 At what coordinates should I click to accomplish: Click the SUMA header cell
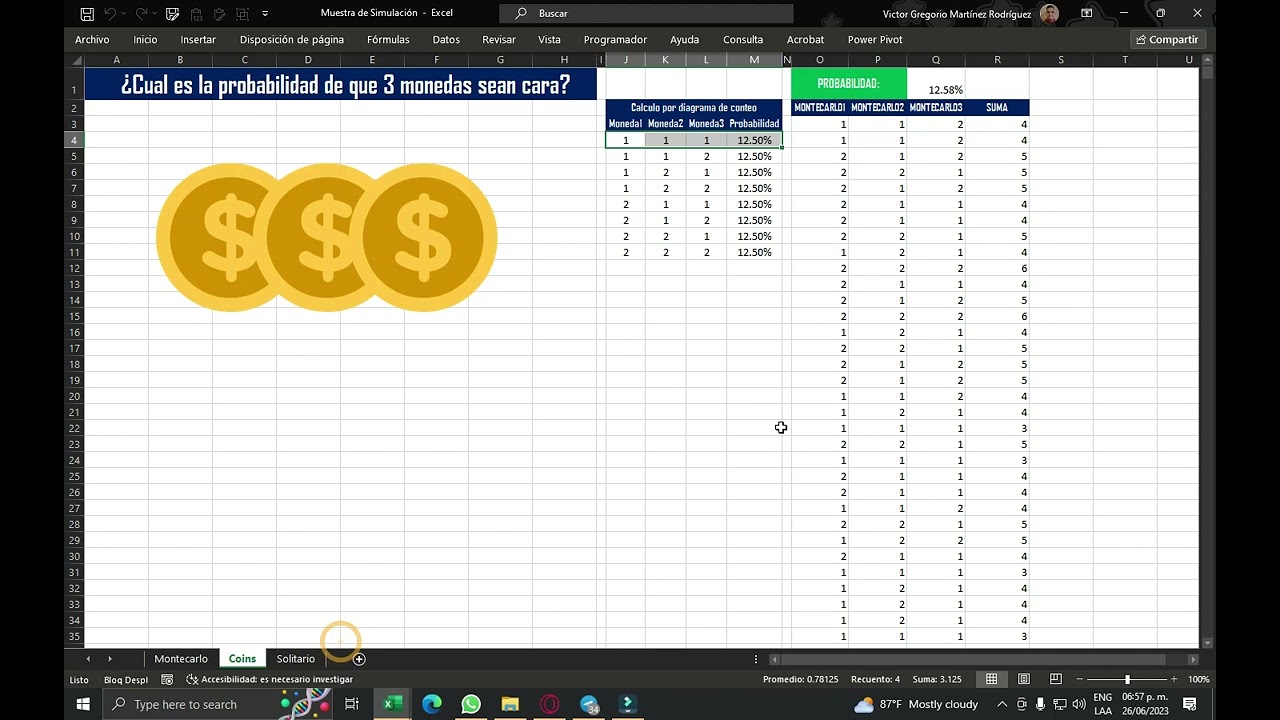(997, 108)
